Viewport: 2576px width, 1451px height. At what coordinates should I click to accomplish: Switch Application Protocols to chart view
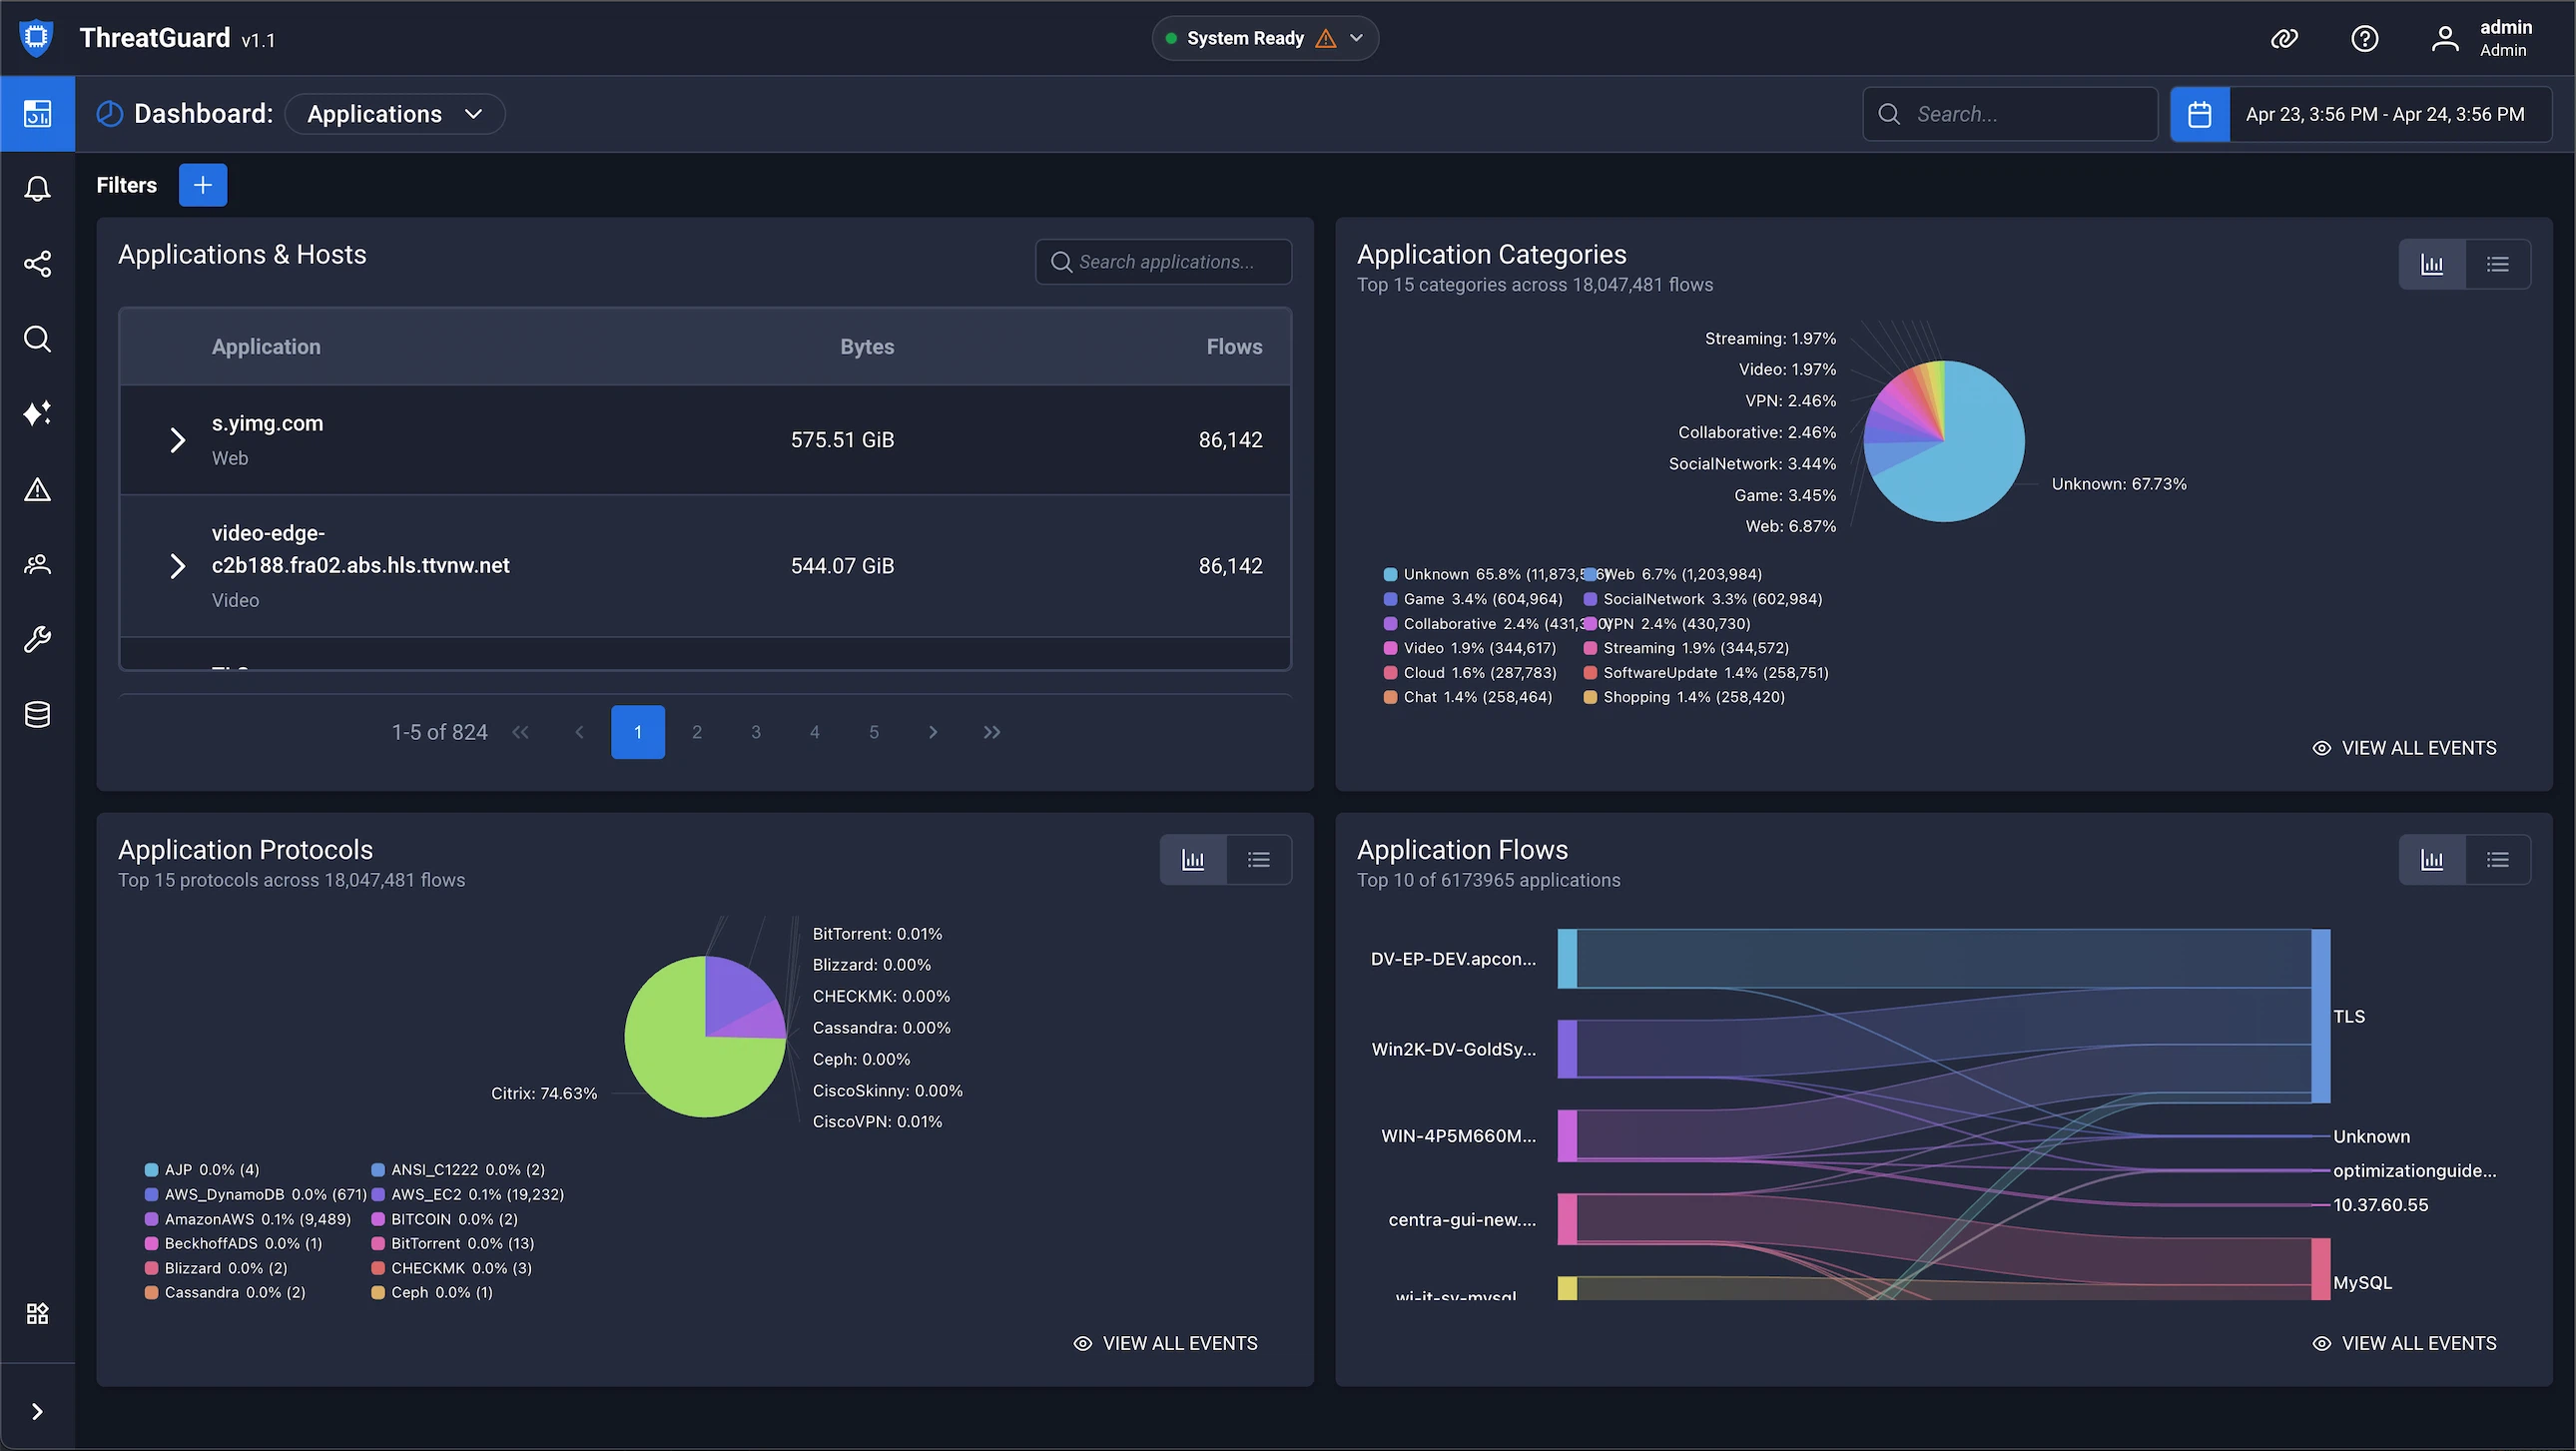[1193, 859]
